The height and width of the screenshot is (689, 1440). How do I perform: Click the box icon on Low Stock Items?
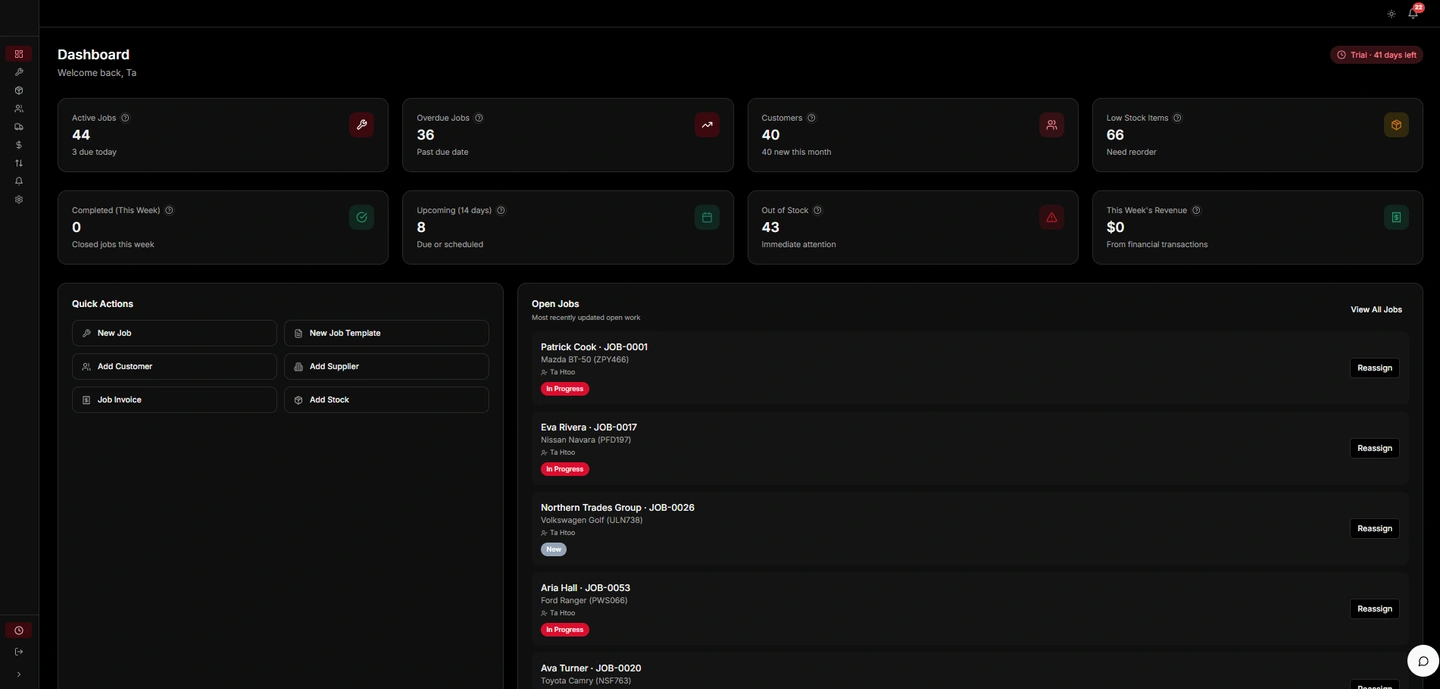tap(1396, 125)
